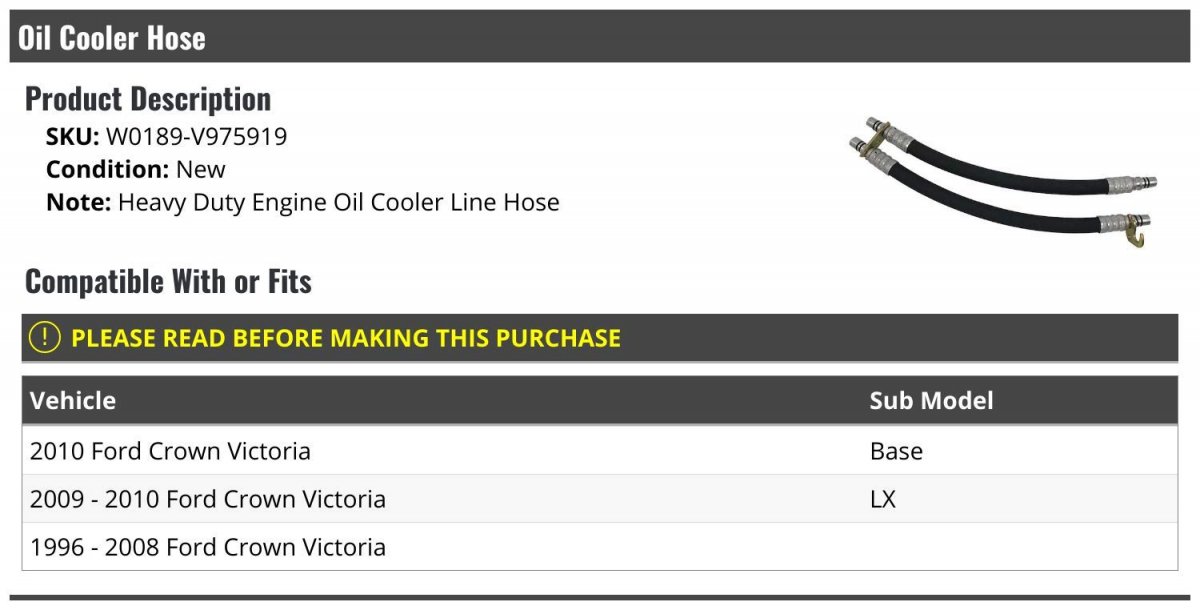Select the 1996 - 2008 Ford Crown Victoria row
The height and width of the screenshot is (610, 1200).
(600, 547)
